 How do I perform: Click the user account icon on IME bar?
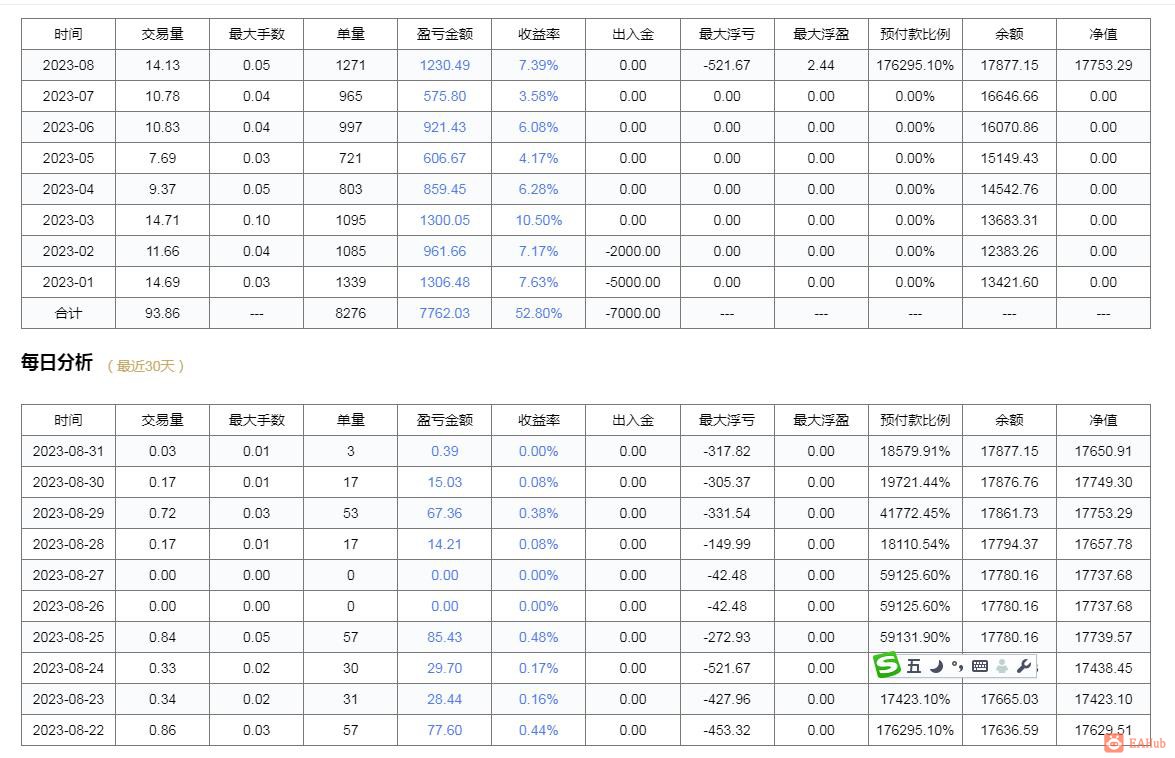pos(1002,666)
